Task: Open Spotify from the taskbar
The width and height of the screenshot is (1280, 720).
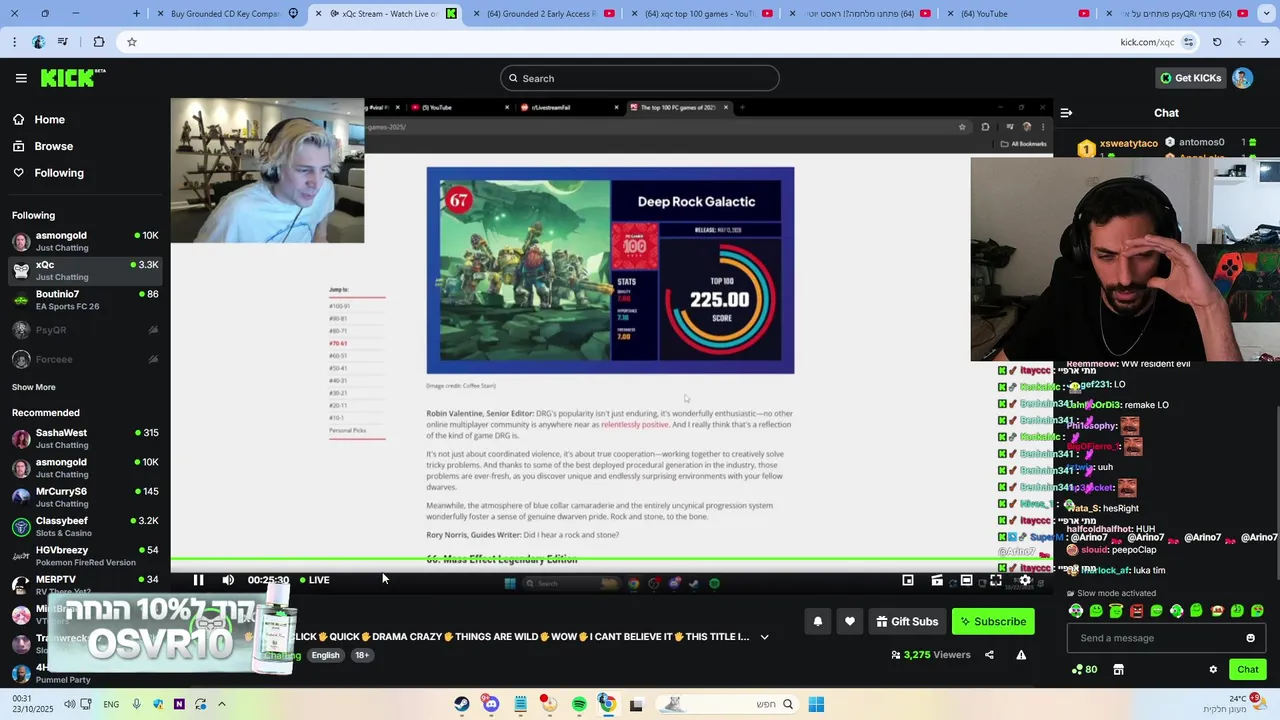Action: (x=579, y=704)
